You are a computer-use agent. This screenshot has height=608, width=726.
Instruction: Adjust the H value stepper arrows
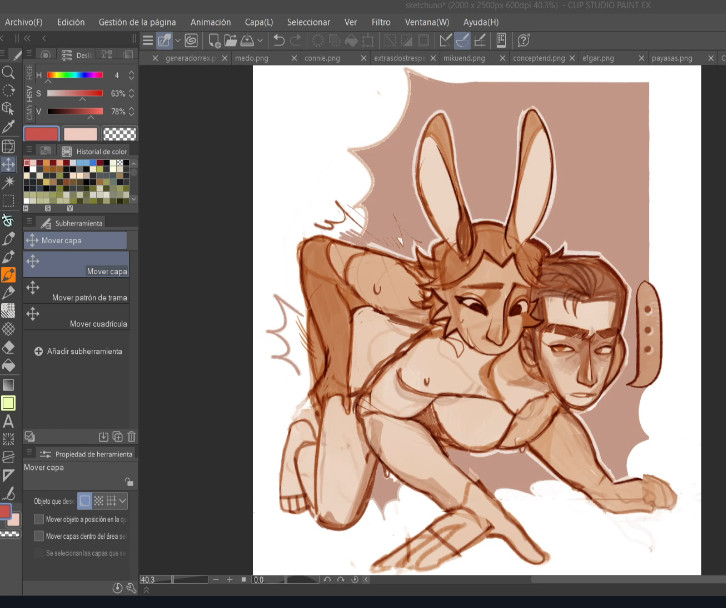(x=131, y=75)
